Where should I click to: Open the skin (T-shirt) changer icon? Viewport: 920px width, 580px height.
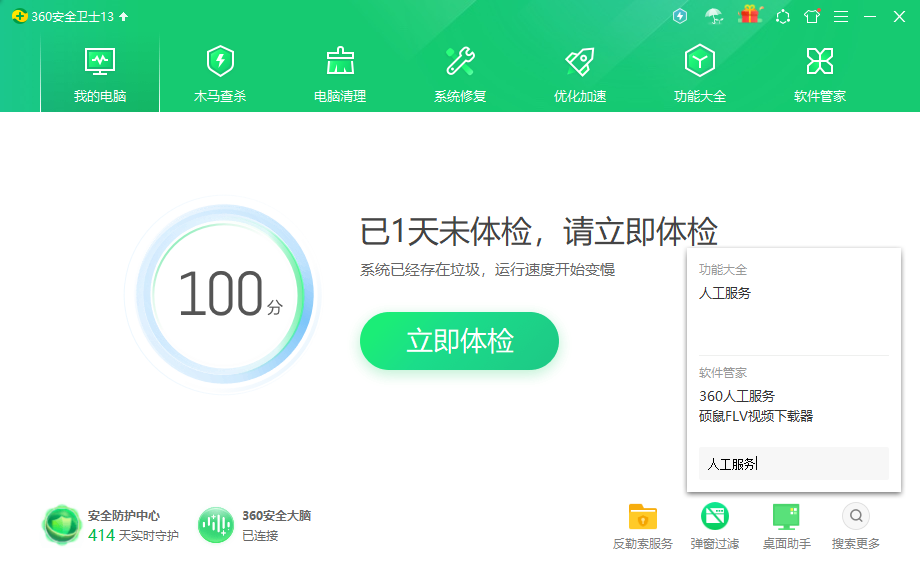[812, 16]
